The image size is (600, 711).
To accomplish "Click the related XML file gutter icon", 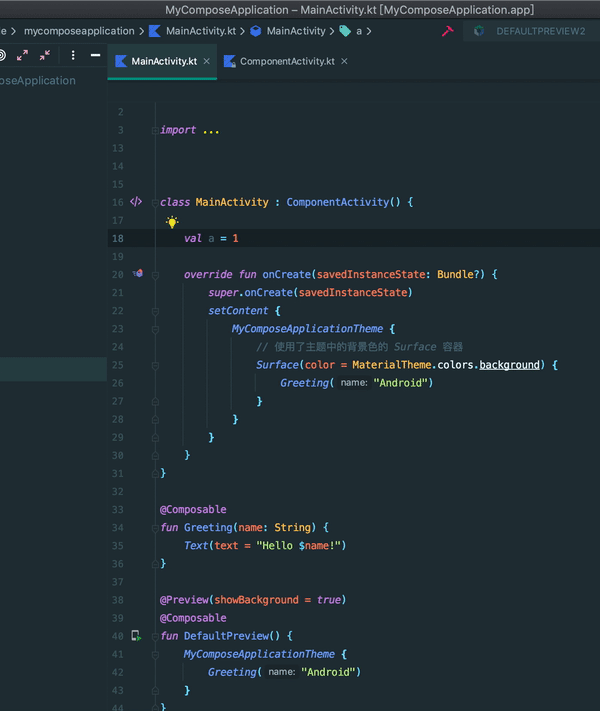I will (136, 201).
